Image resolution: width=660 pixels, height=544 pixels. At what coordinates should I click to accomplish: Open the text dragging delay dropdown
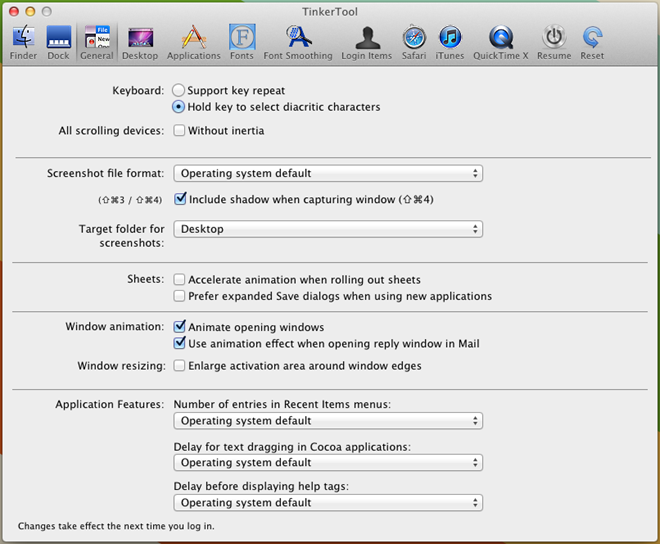pyautogui.click(x=328, y=463)
